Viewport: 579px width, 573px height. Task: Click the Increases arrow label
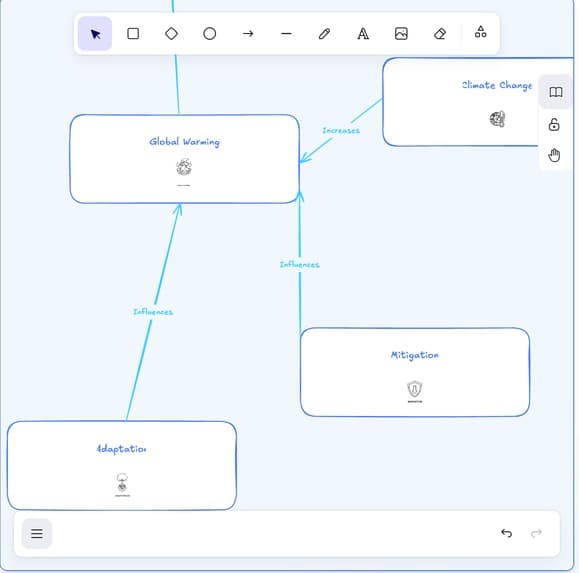click(x=341, y=131)
